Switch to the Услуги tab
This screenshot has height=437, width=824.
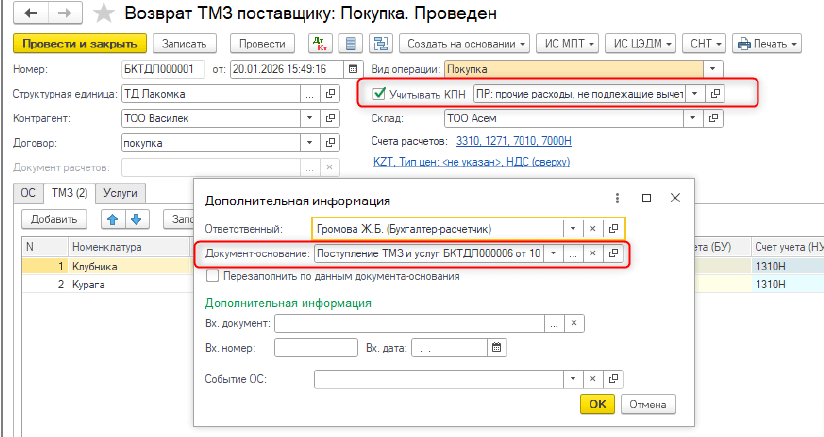click(121, 193)
